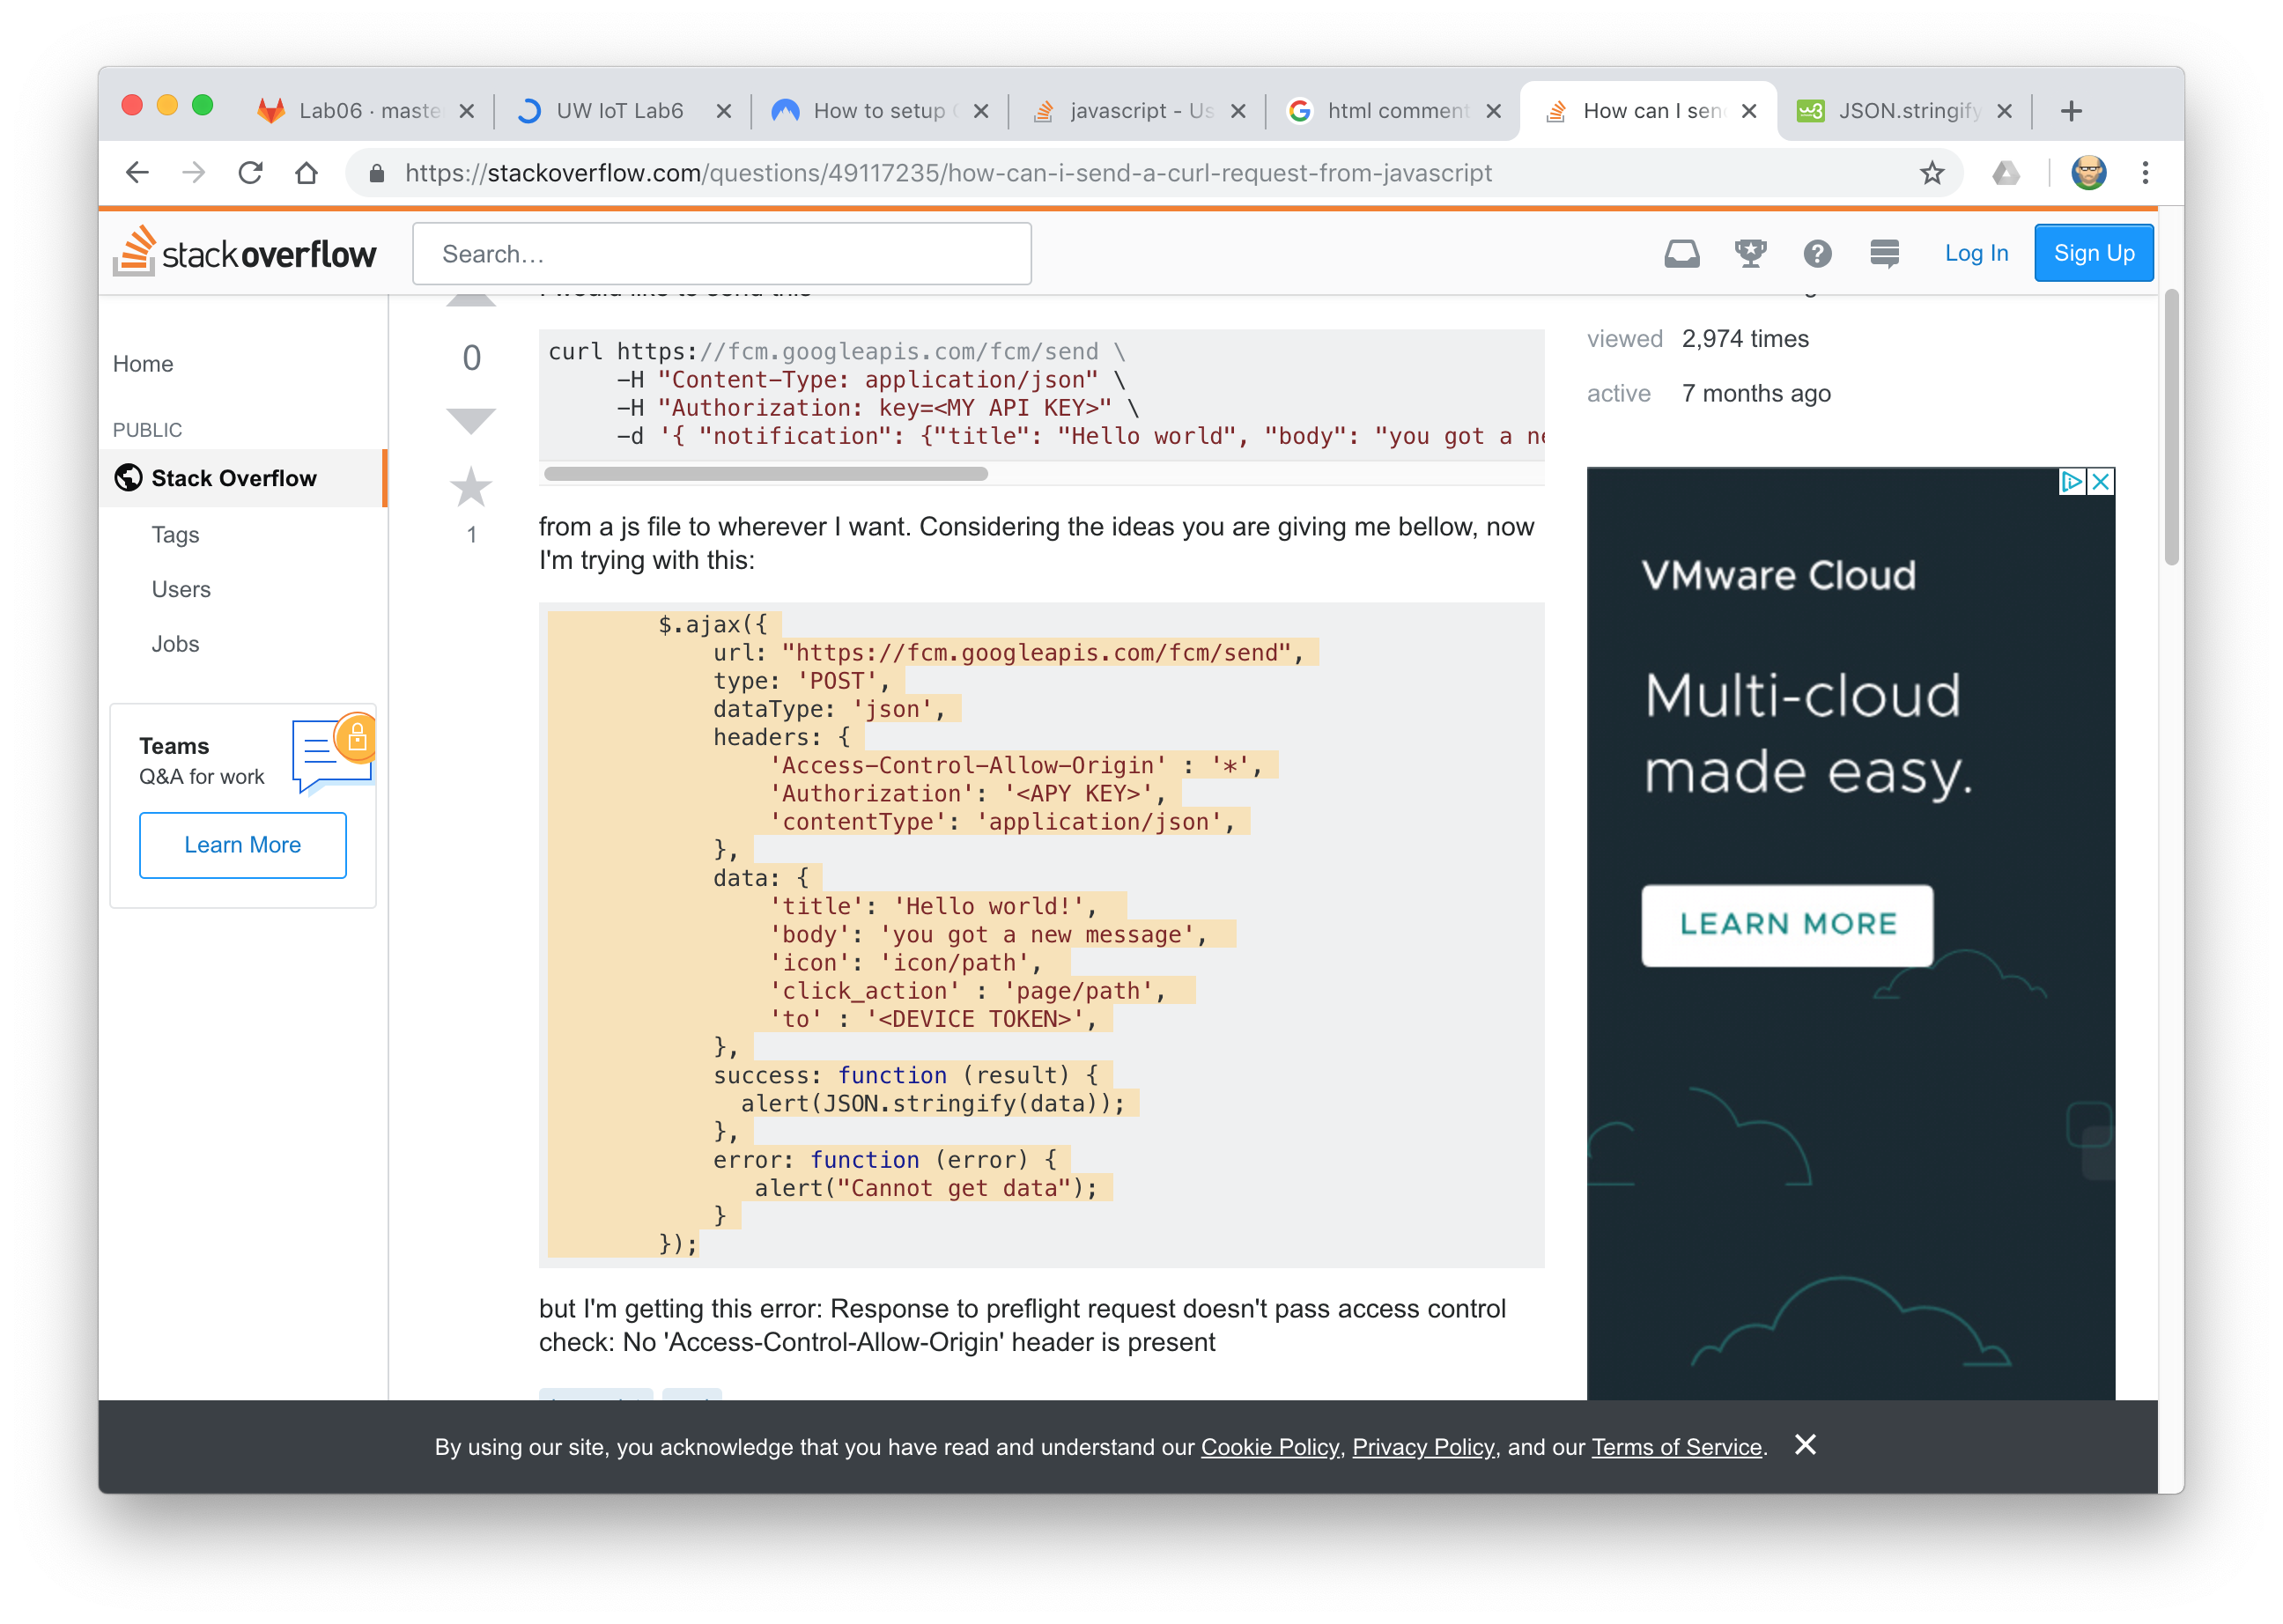The height and width of the screenshot is (1624, 2283).
Task: Dismiss the cookie notice banner
Action: (x=1805, y=1445)
